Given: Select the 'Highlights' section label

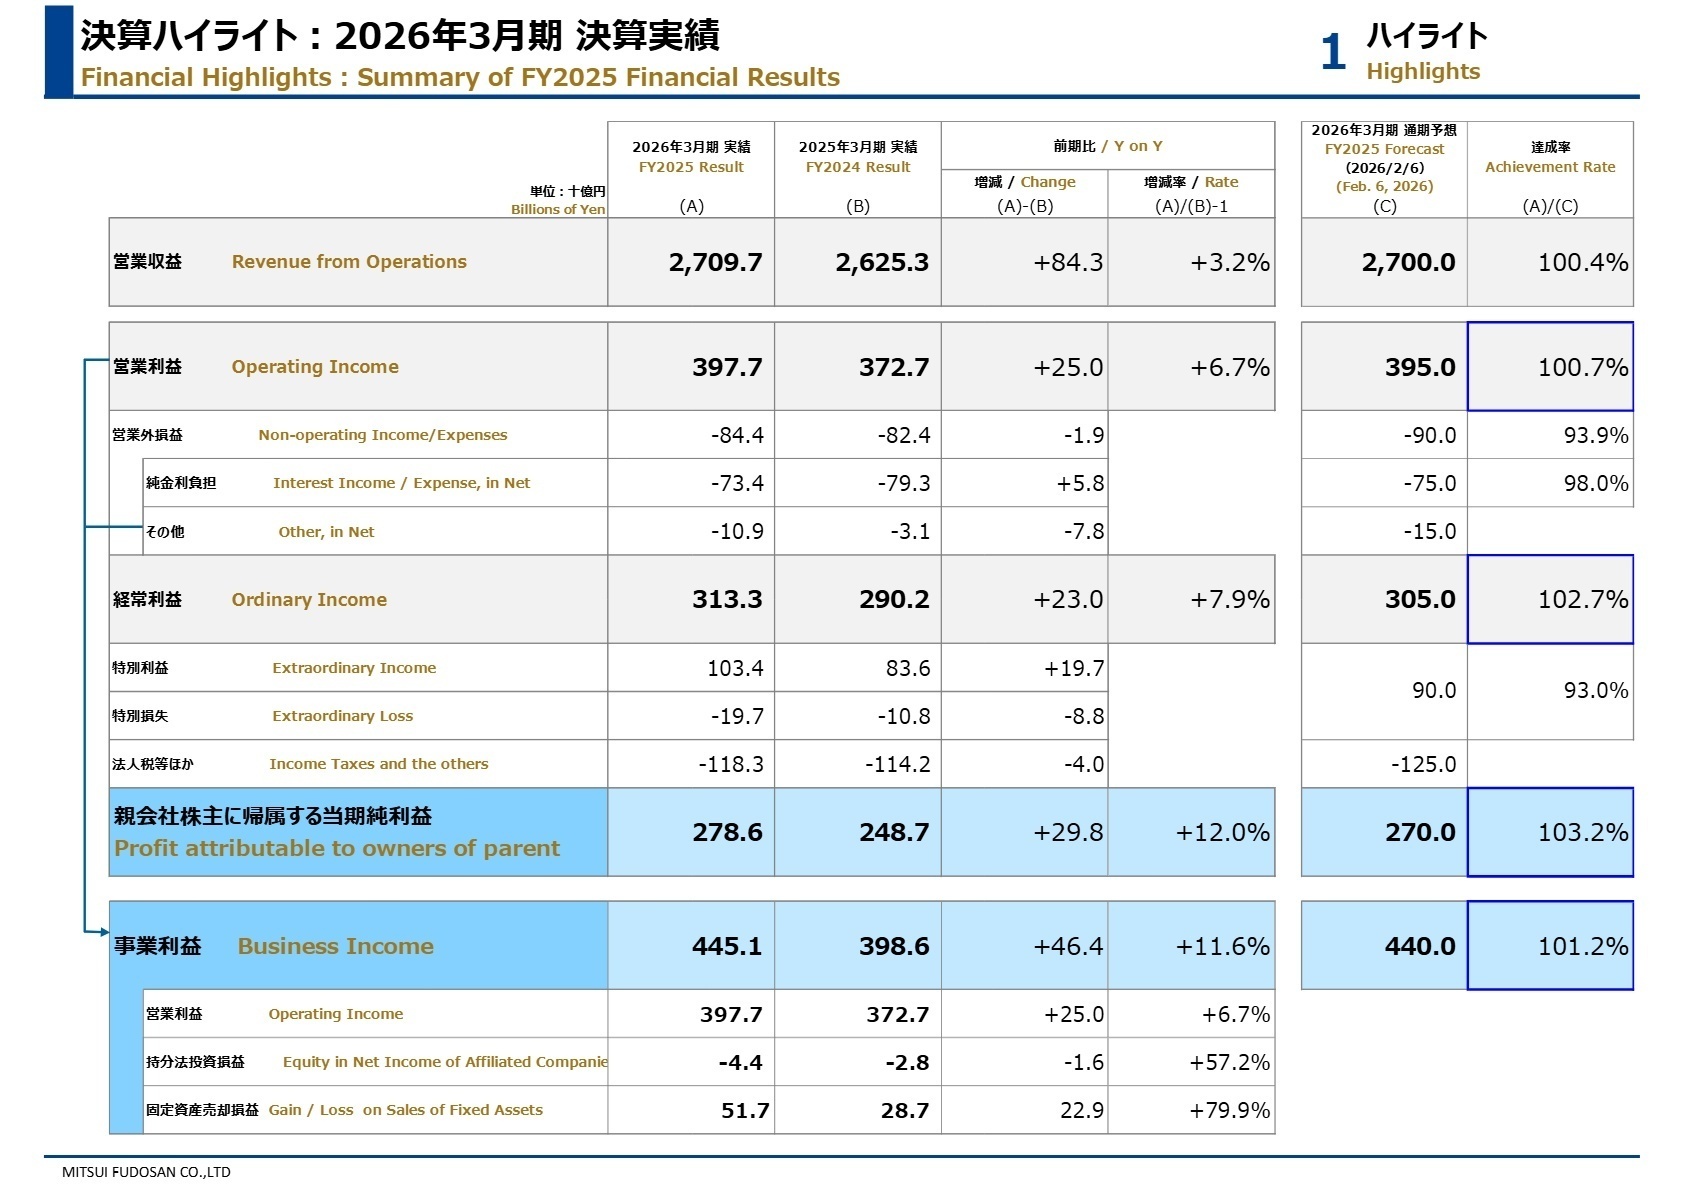Looking at the screenshot, I should point(1423,71).
